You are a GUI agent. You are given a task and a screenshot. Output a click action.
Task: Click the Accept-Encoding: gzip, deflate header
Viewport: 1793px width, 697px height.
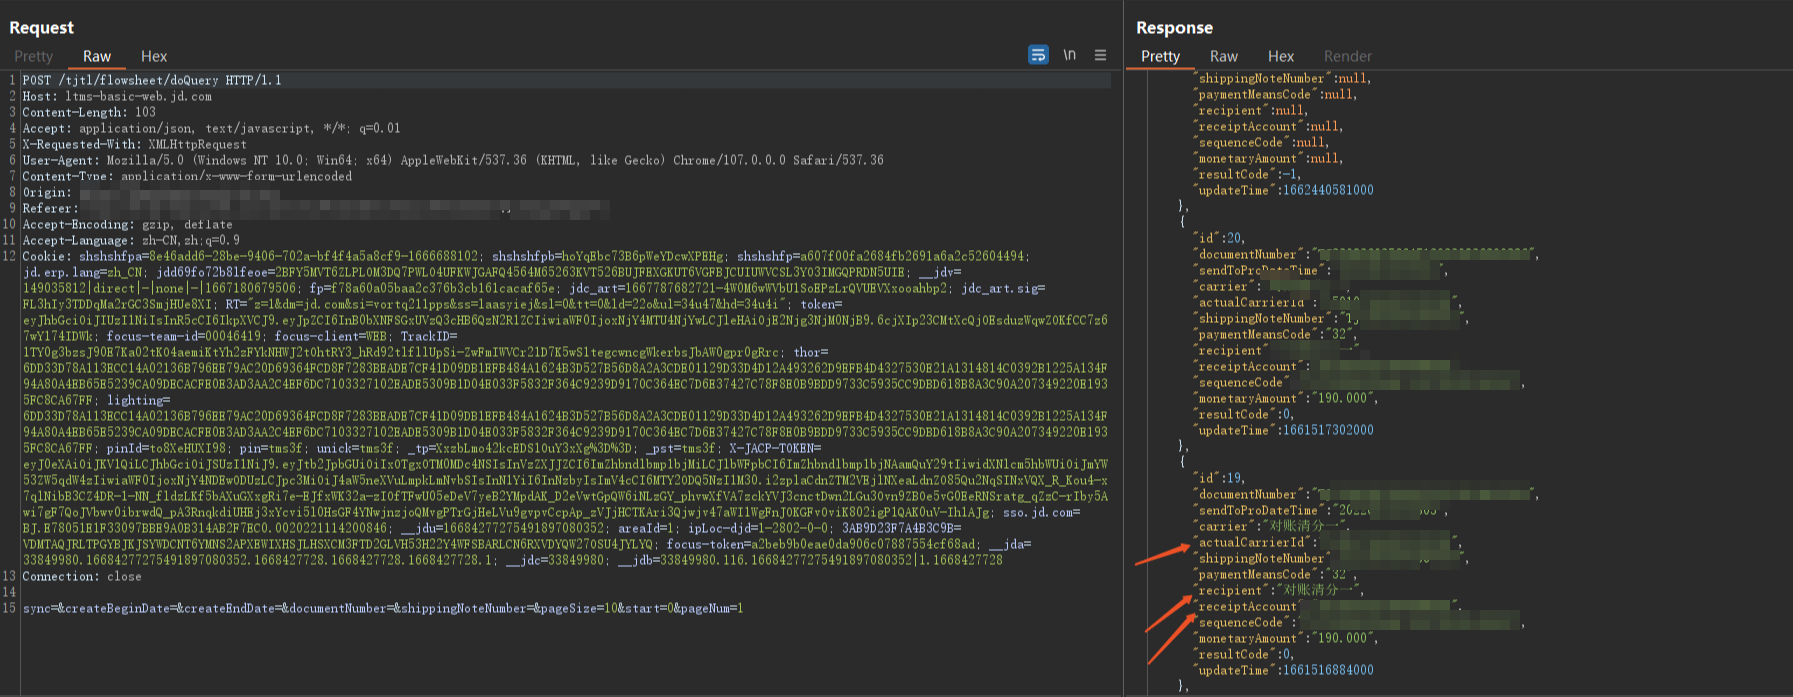click(x=127, y=224)
